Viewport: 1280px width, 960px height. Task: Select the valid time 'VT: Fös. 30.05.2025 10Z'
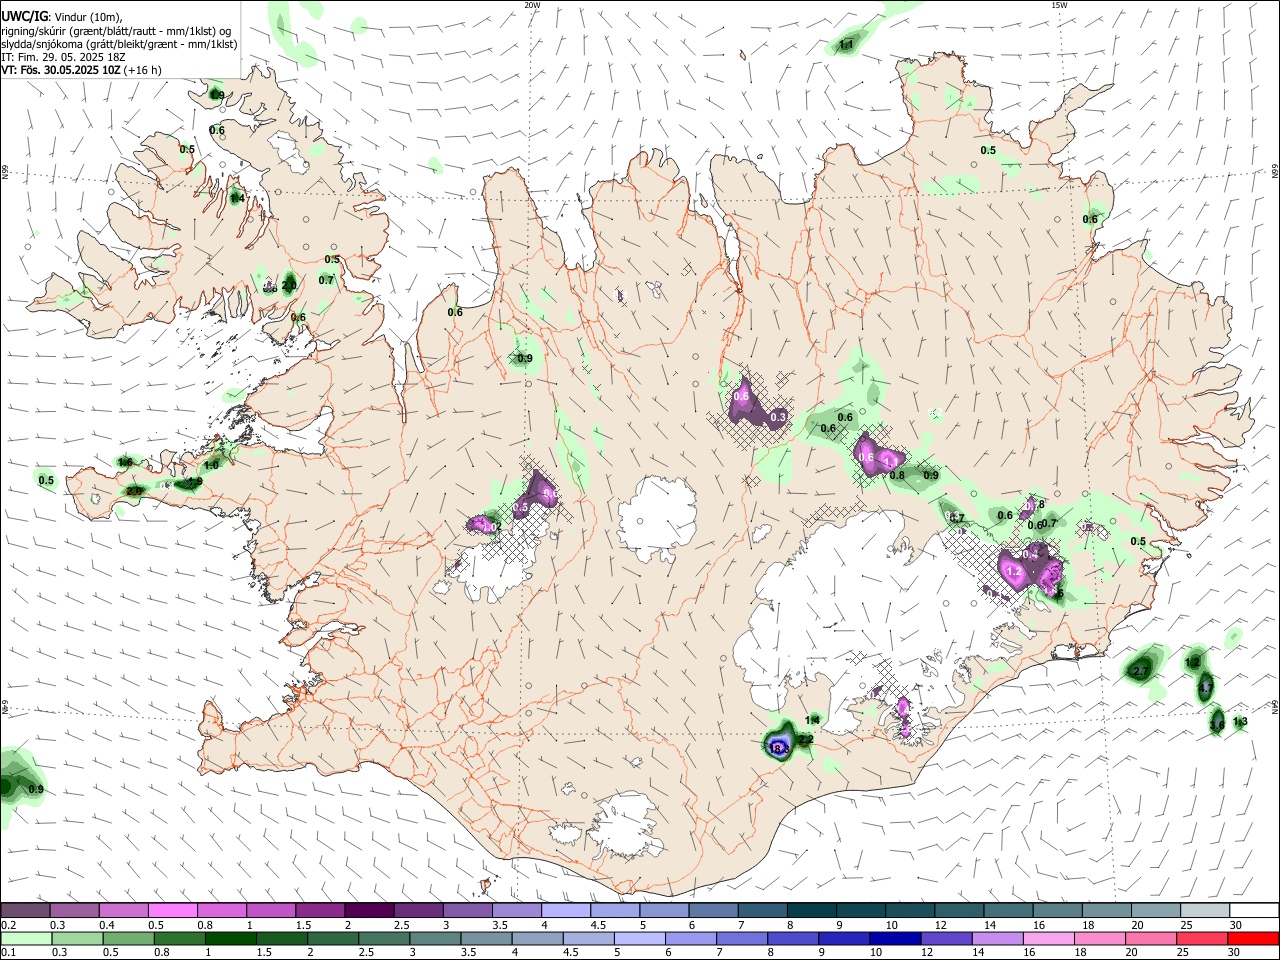60,70
